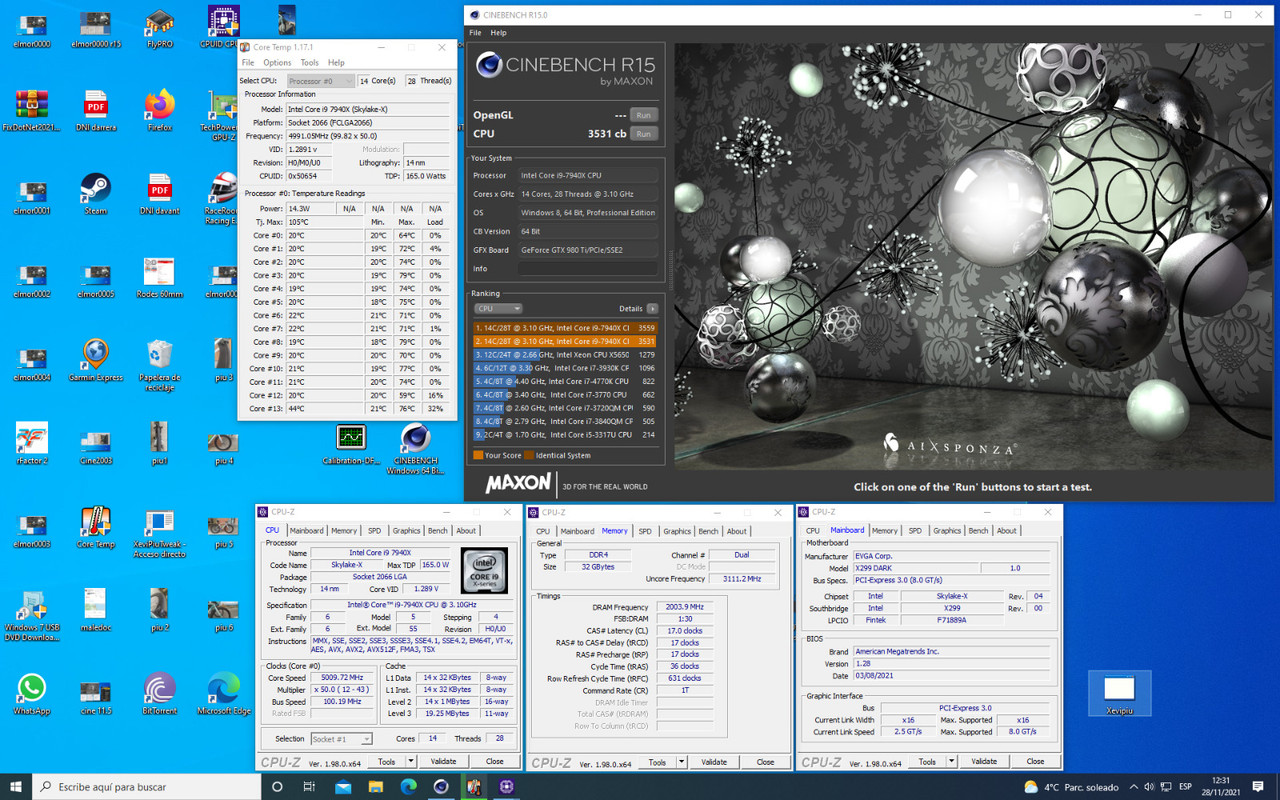Open the Microsoft Edge desktop shortcut
1280x800 pixels.
tap(223, 694)
